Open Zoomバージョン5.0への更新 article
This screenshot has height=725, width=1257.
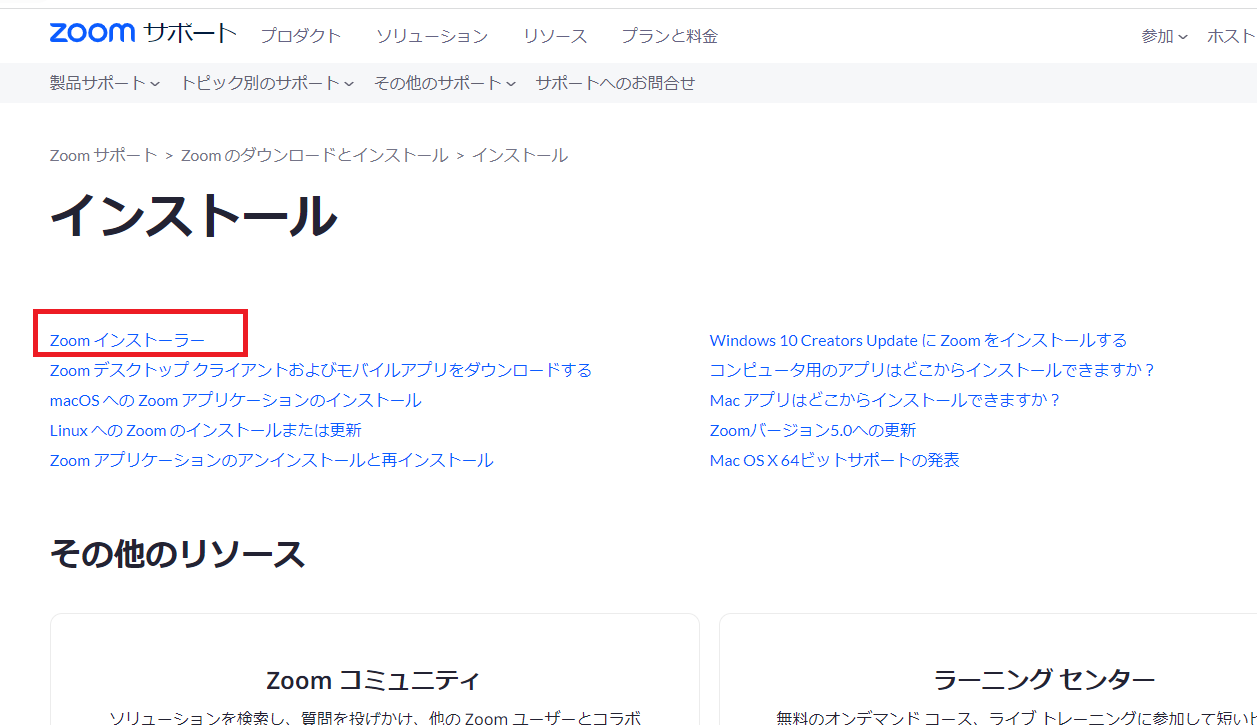coord(812,430)
